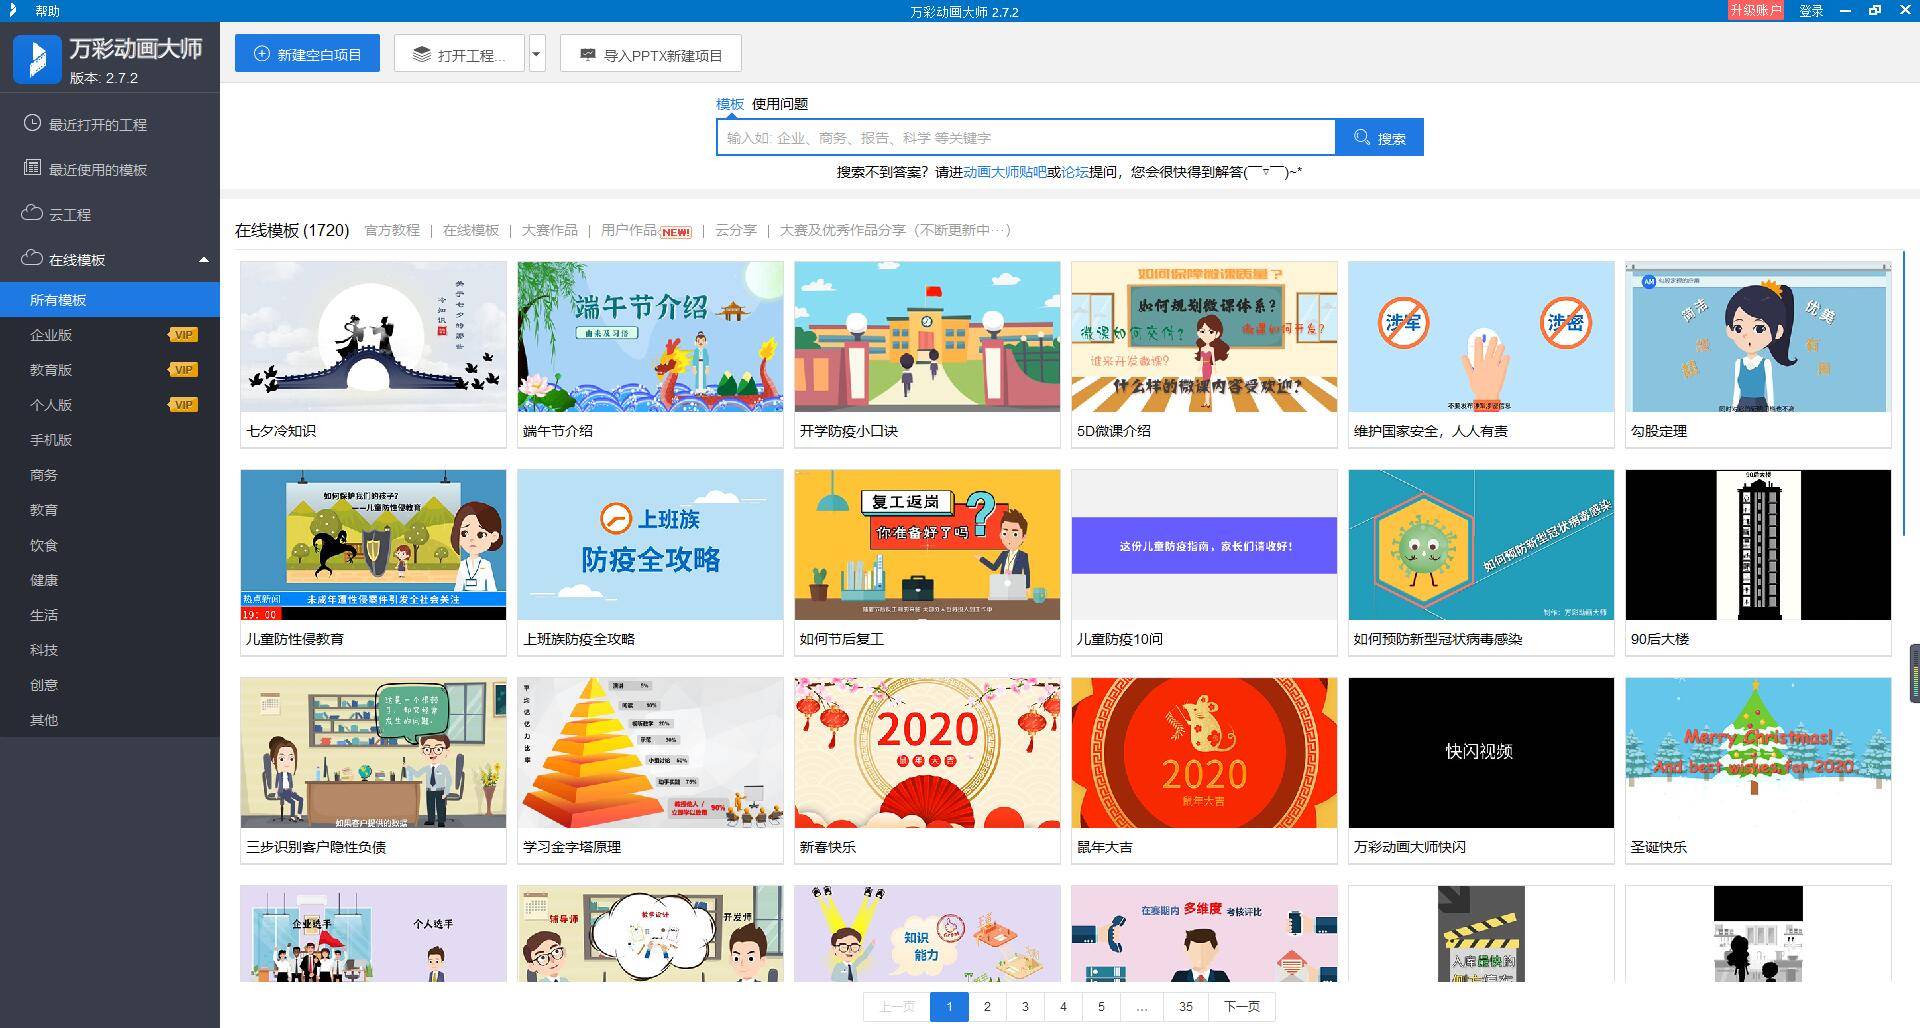Click the VIP badge next to 企业版
Screen dimensions: 1920x1028
(183, 335)
